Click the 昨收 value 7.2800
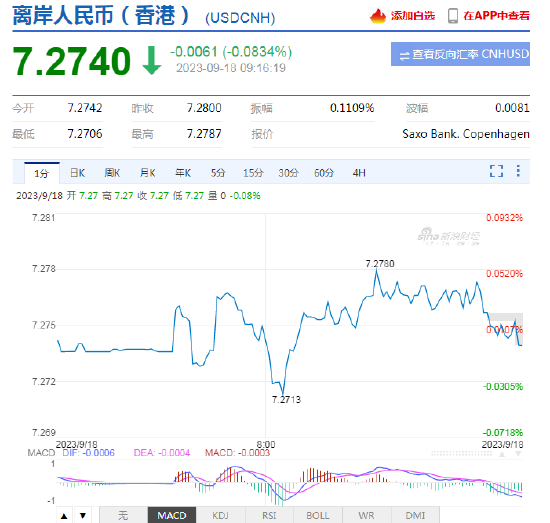Image resolution: width=550 pixels, height=523 pixels. [x=204, y=108]
